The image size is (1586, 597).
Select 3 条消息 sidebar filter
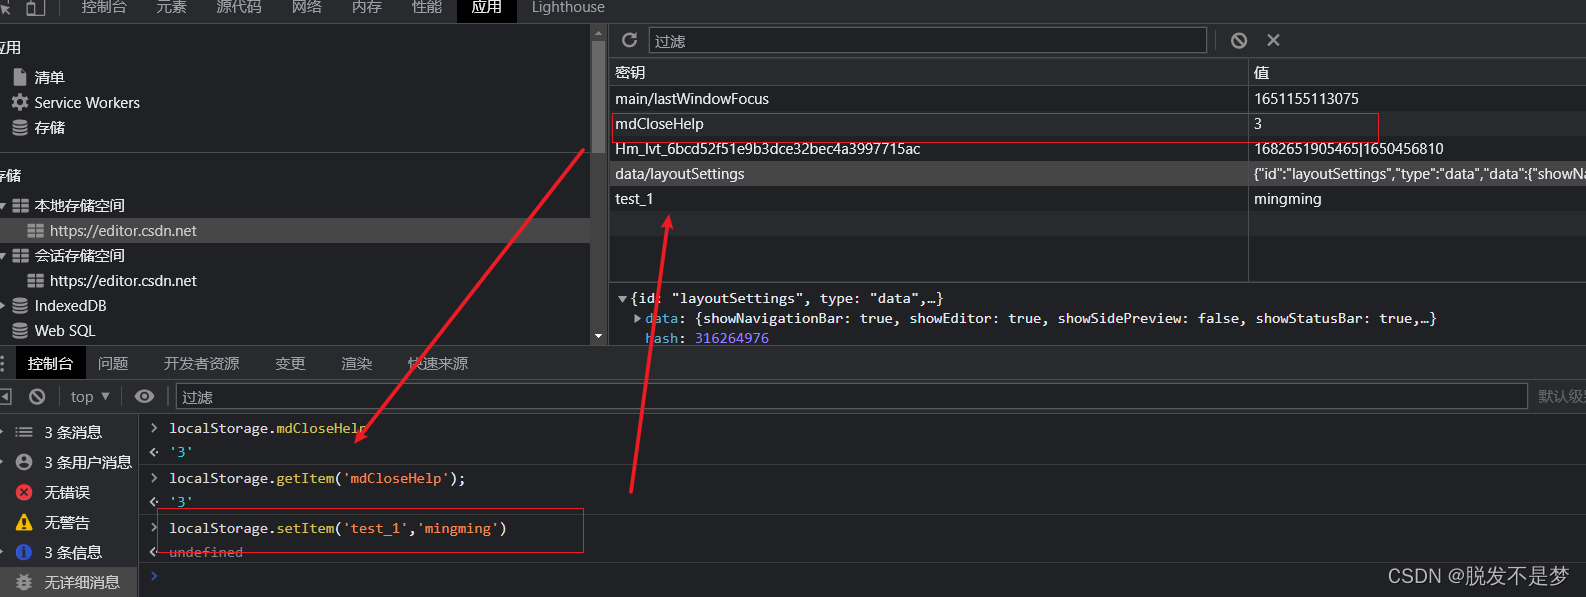coord(69,432)
